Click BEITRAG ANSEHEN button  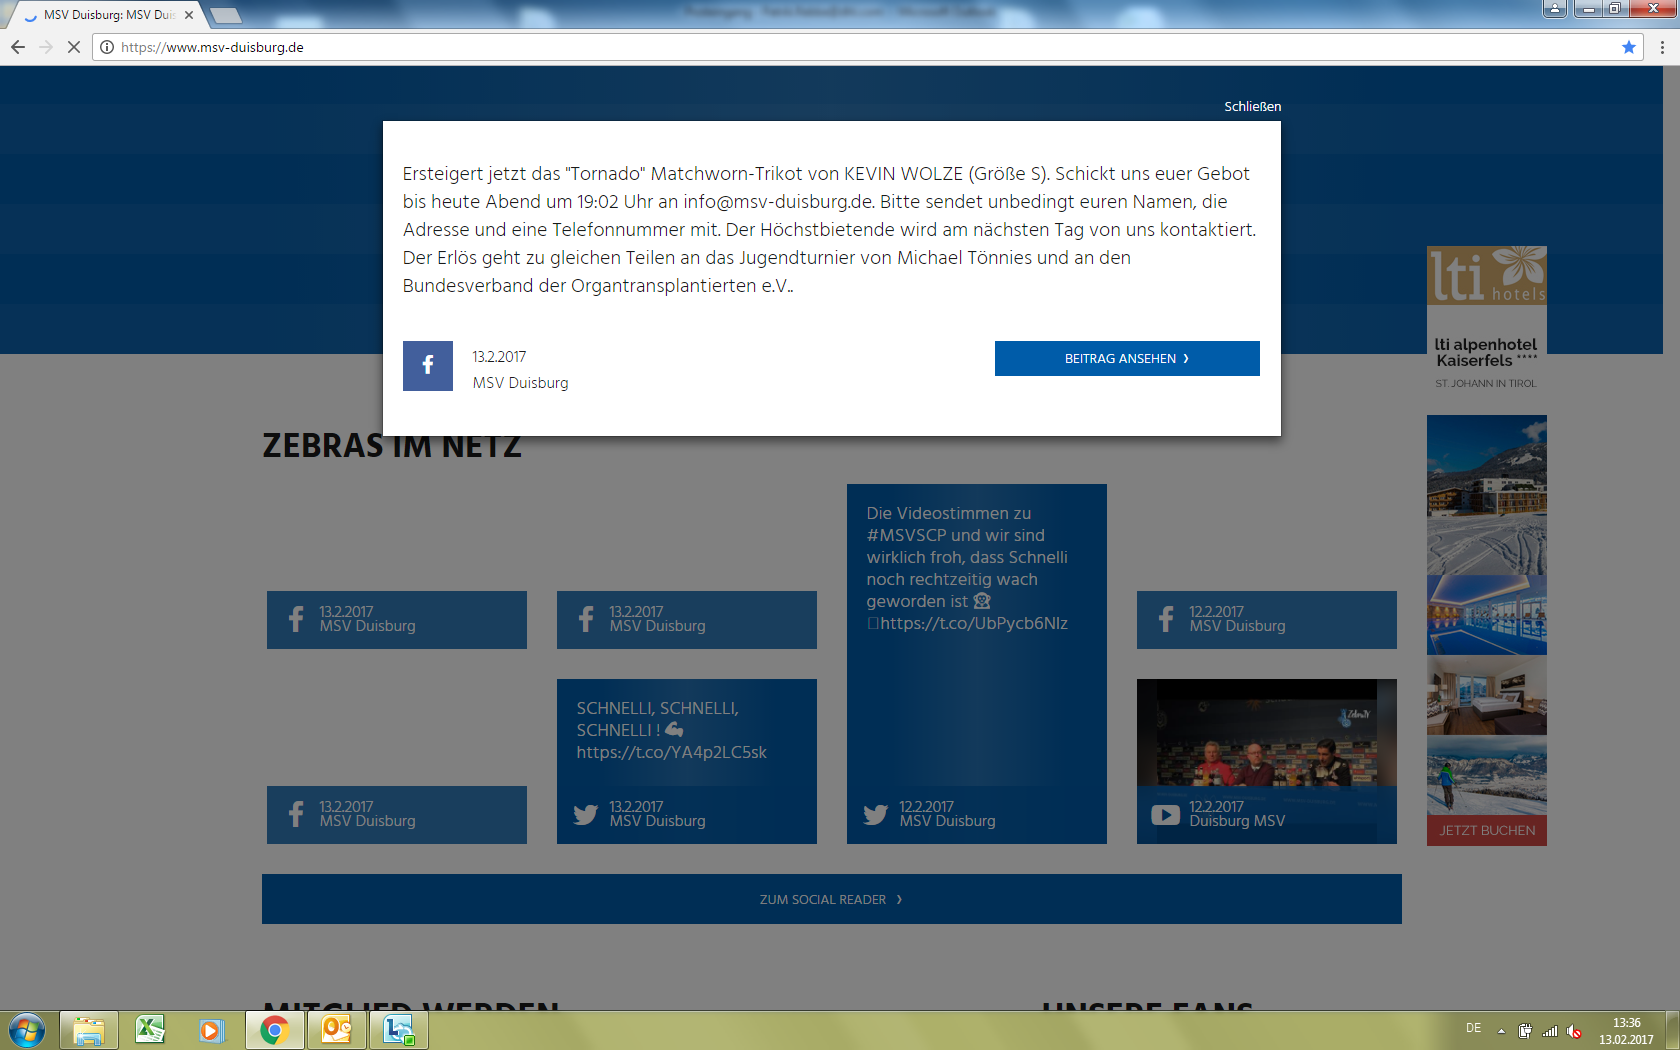click(1127, 358)
